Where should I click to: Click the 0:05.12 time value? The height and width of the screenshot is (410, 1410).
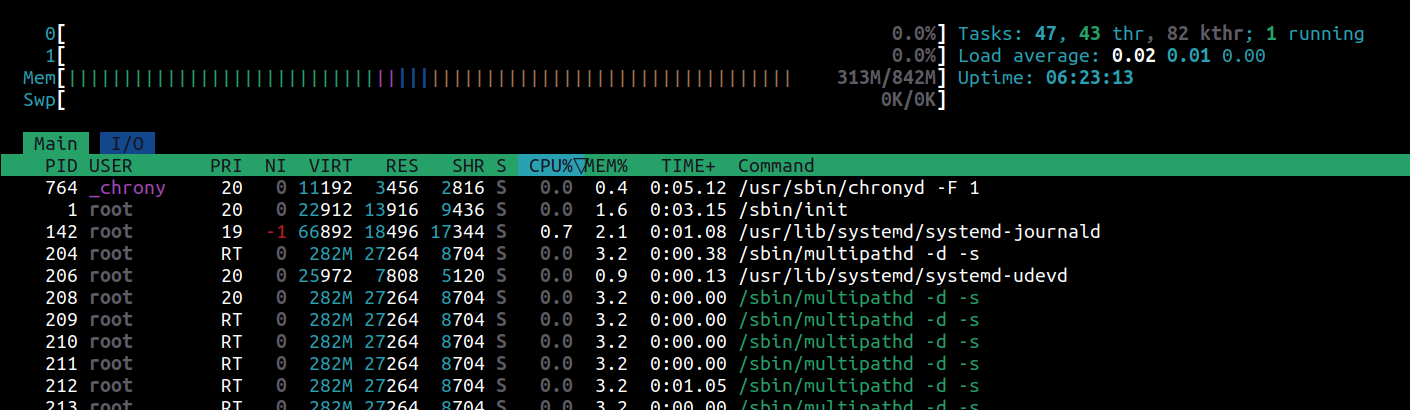(x=688, y=188)
